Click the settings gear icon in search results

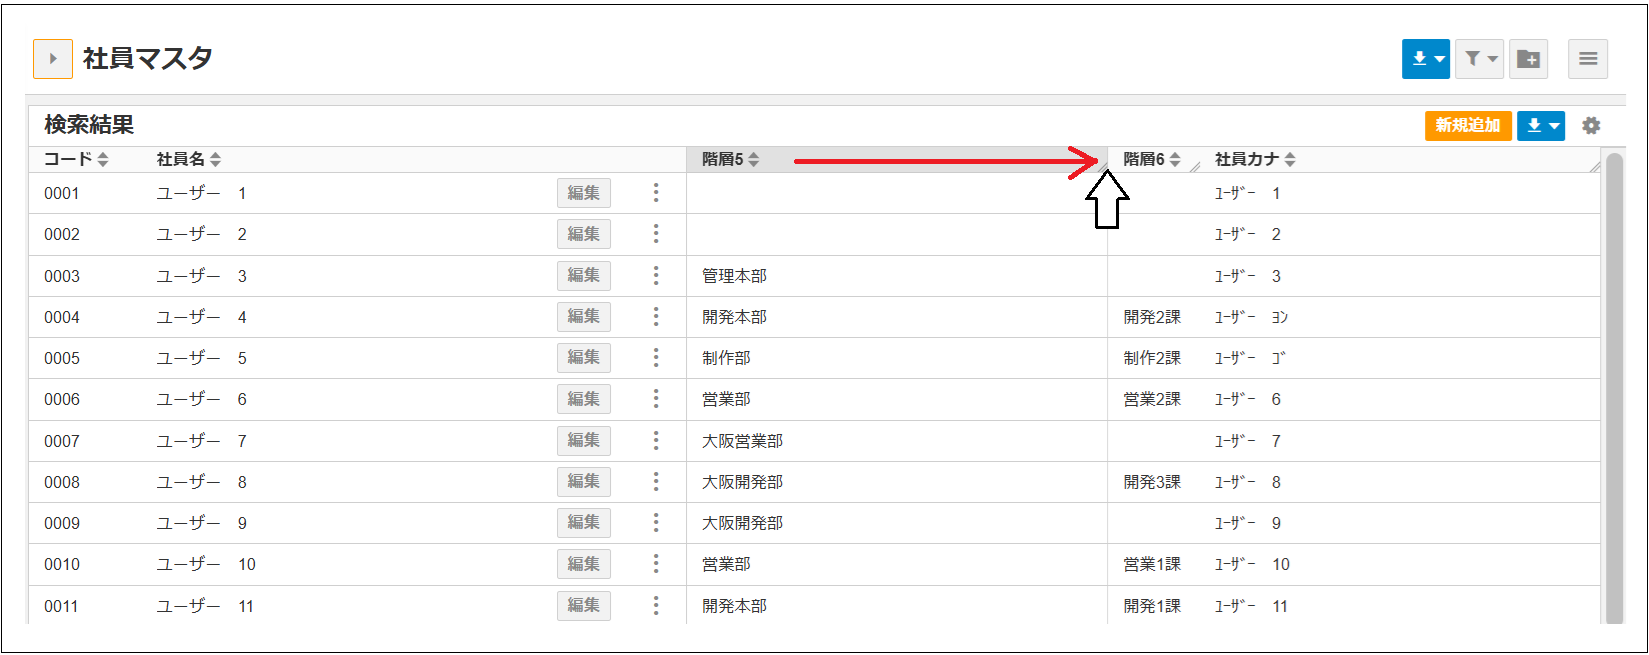[1591, 125]
